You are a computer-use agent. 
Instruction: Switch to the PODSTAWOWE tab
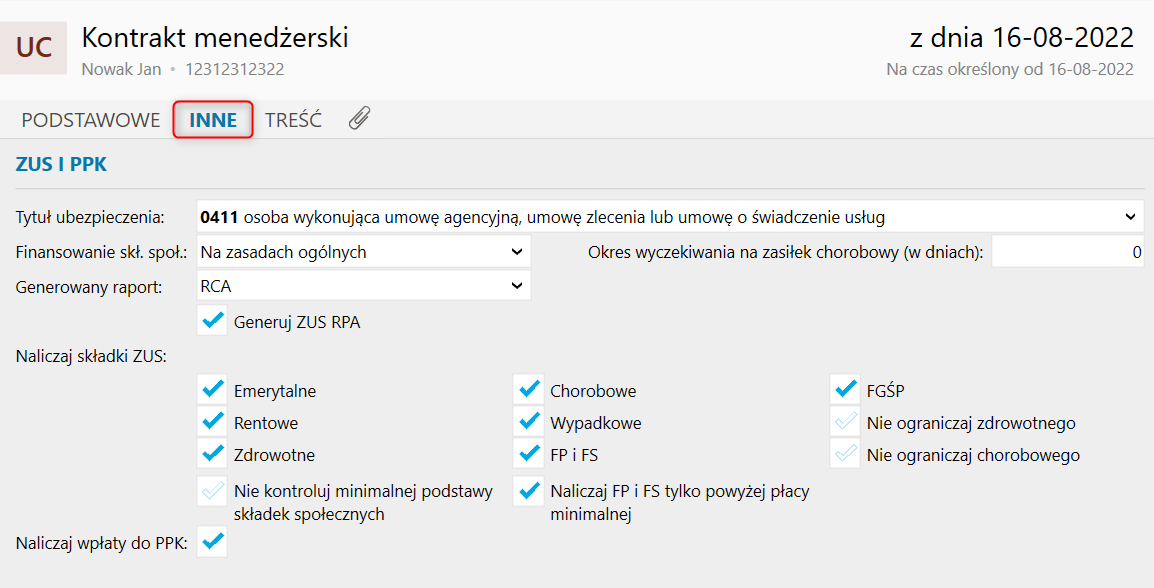[91, 120]
